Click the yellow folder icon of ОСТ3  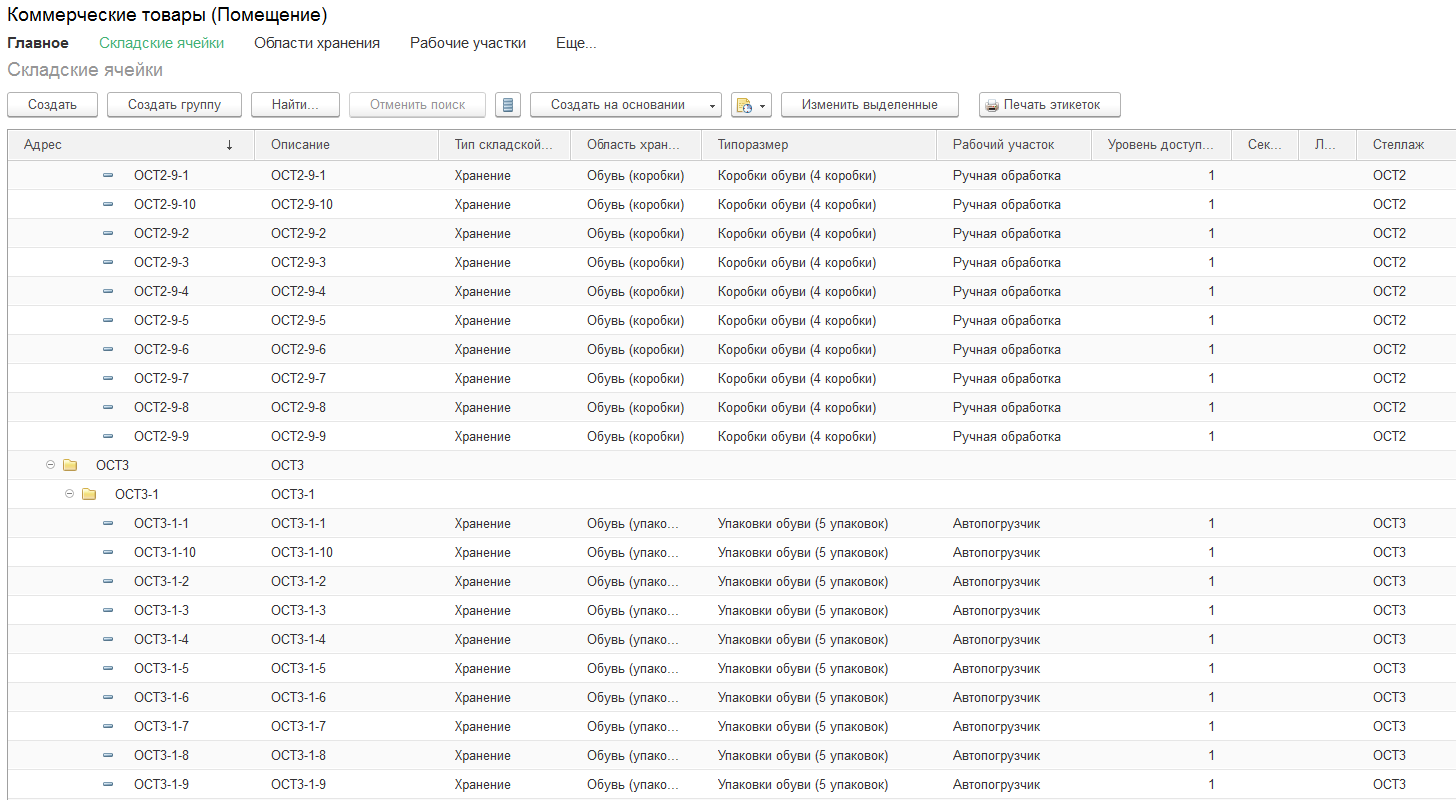70,465
